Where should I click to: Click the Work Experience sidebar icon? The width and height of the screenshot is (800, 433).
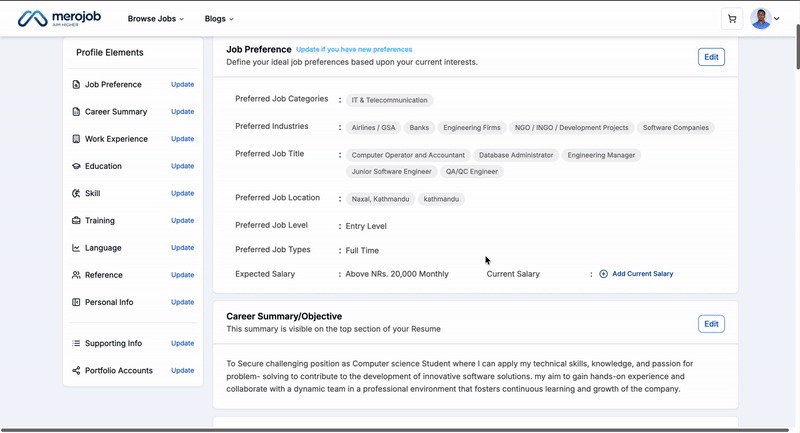76,139
